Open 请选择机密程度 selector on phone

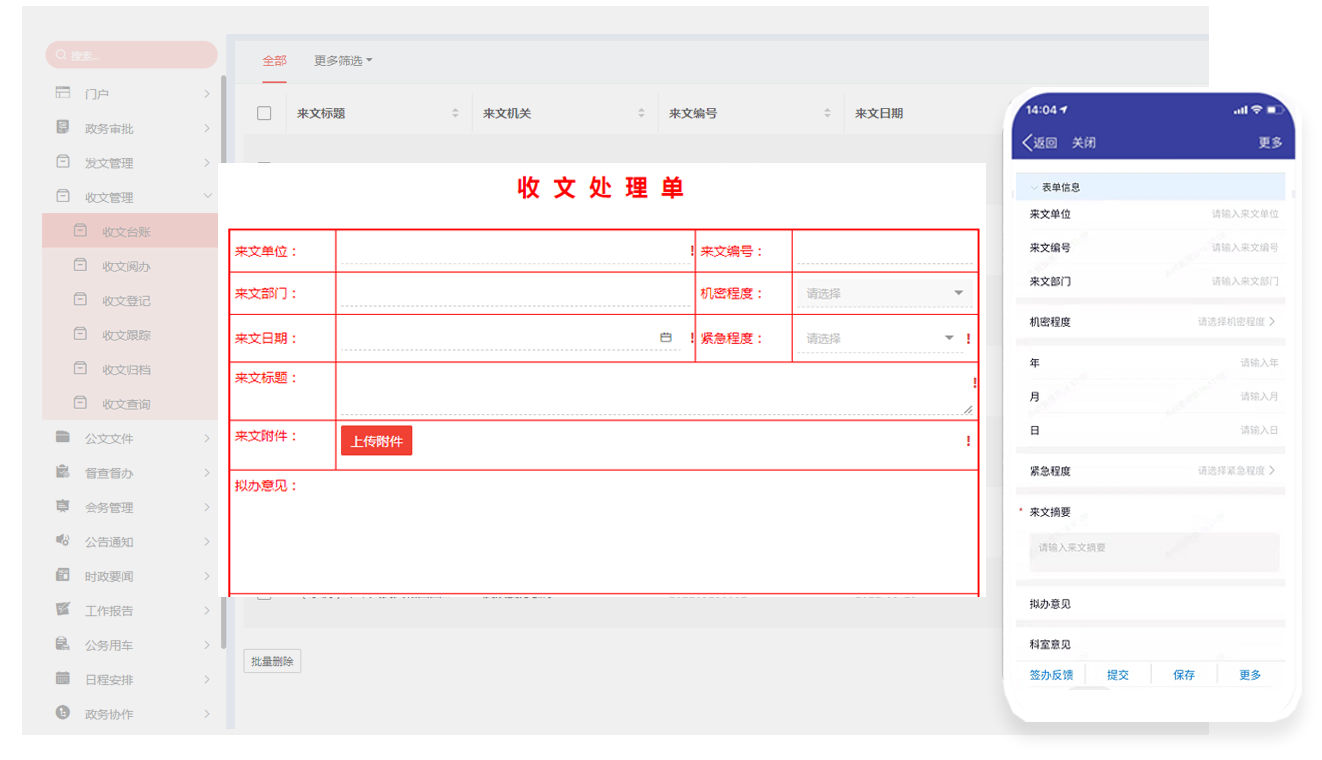1236,322
